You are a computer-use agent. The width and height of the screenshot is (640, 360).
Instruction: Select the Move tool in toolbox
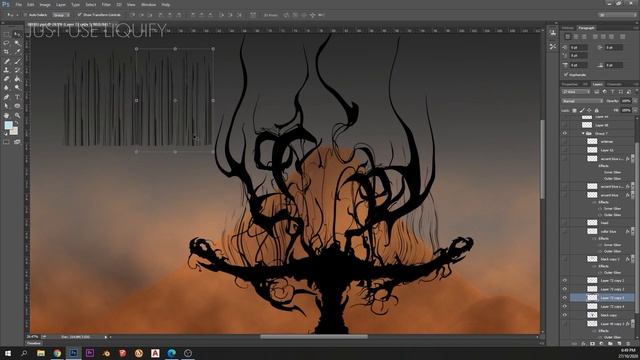(x=17, y=35)
